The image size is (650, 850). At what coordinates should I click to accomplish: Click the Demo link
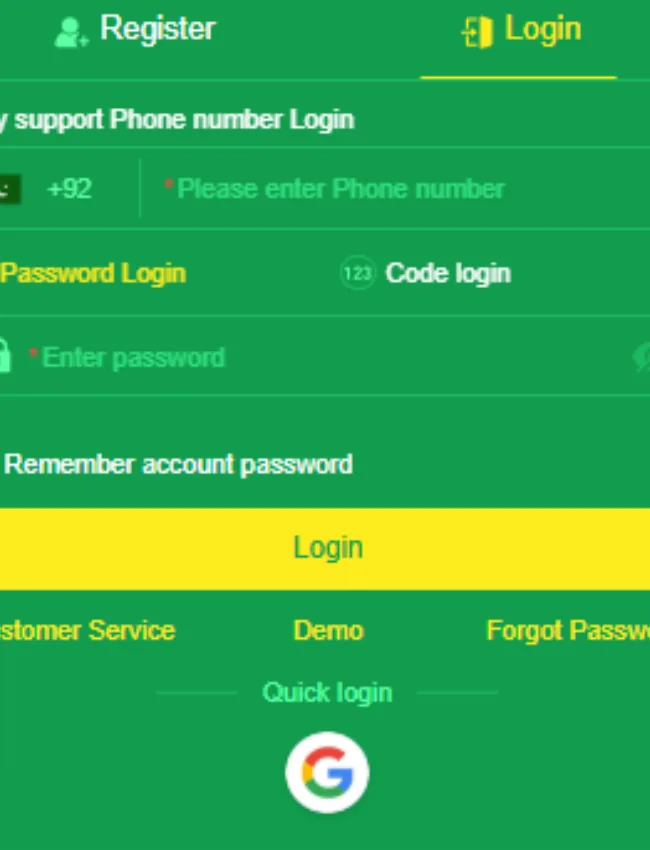[x=328, y=630]
